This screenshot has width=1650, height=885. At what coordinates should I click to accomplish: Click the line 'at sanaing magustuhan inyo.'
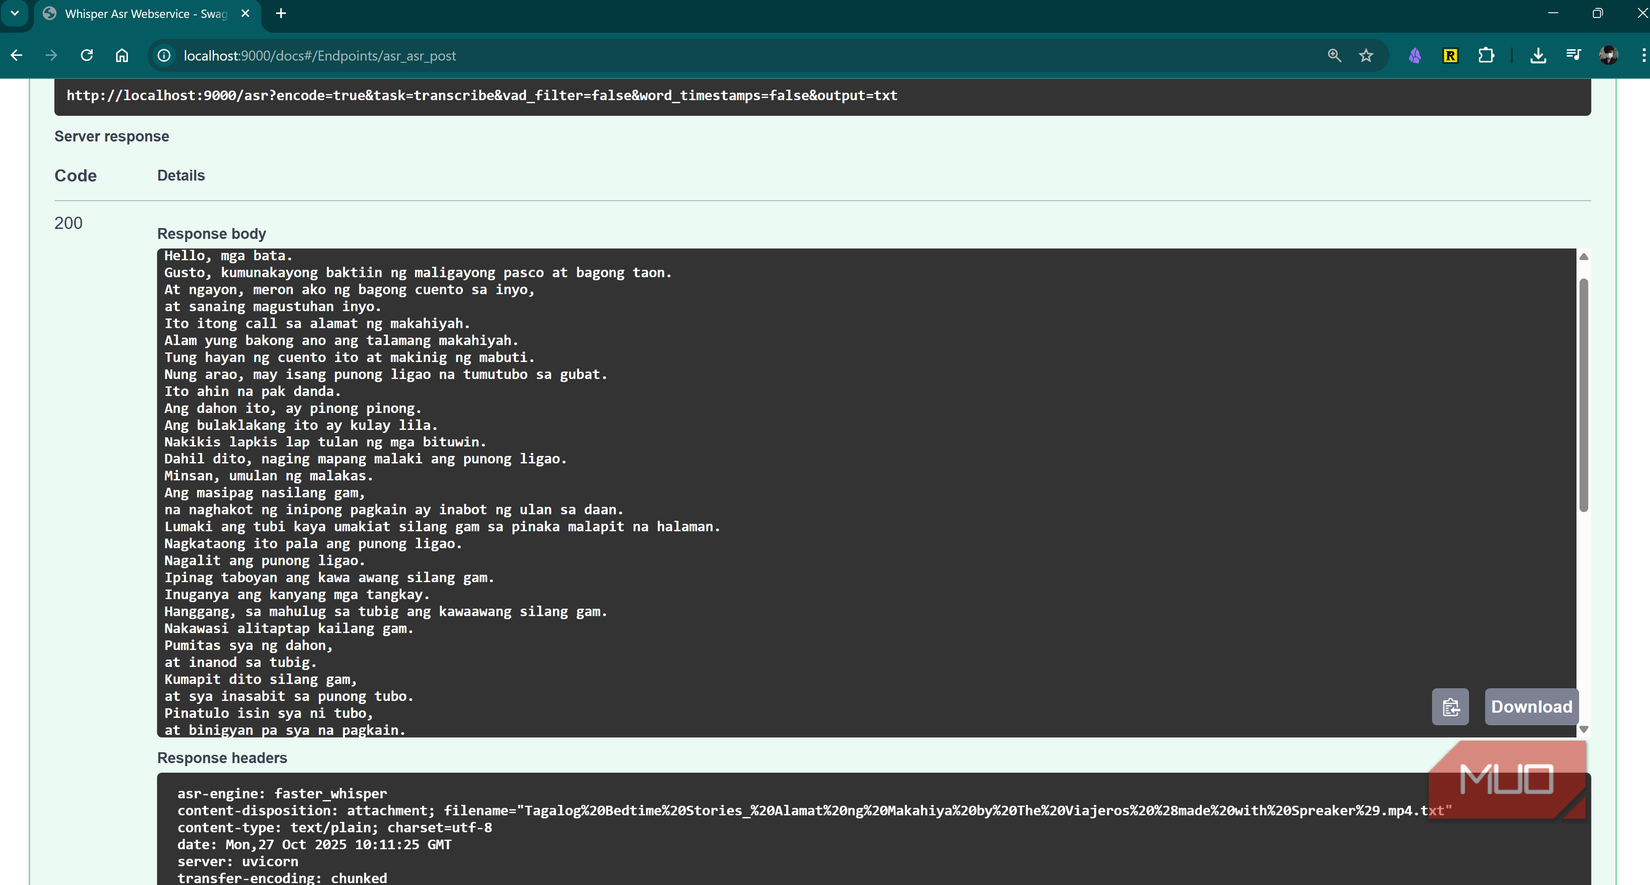(273, 307)
